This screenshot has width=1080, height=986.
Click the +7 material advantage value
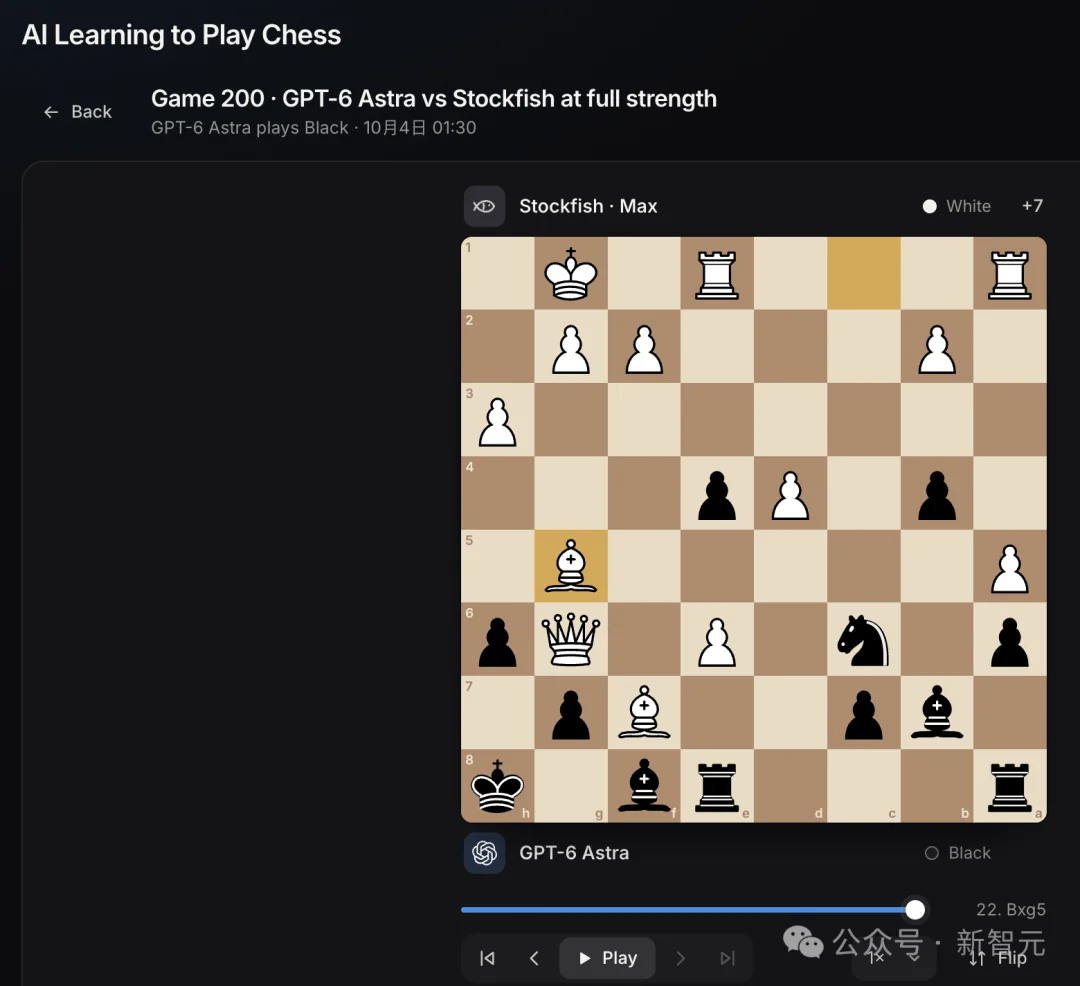(x=1032, y=206)
